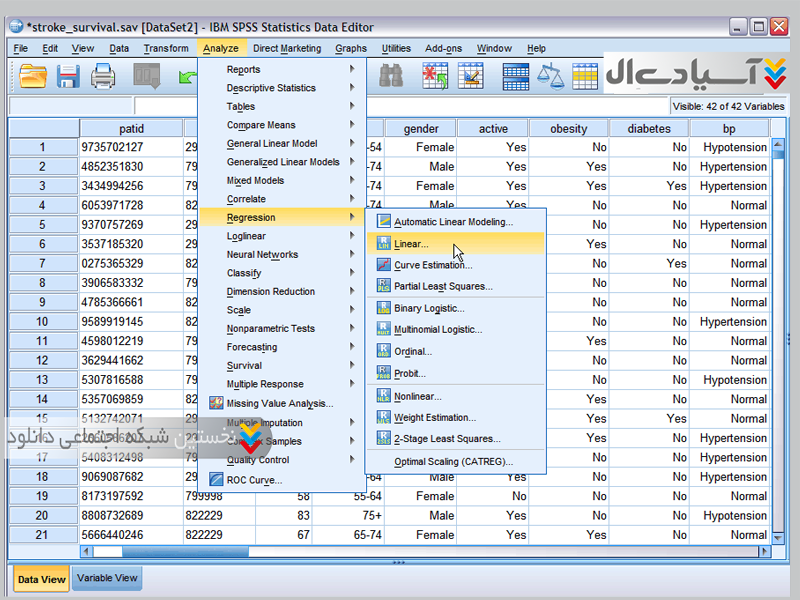Click the obesity column header
This screenshot has height=600, width=800.
(x=568, y=129)
